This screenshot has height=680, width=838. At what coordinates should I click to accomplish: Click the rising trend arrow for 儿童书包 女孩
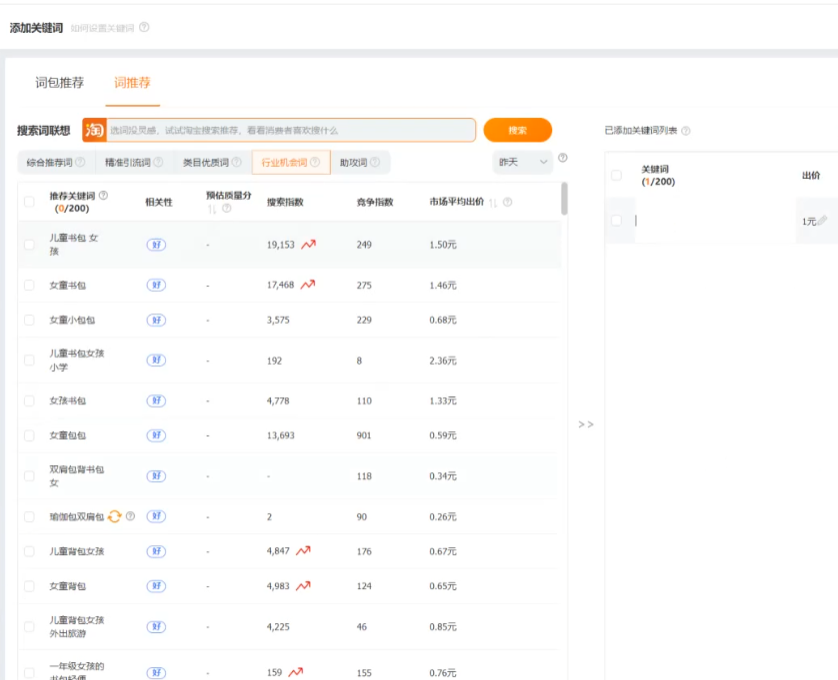point(308,244)
